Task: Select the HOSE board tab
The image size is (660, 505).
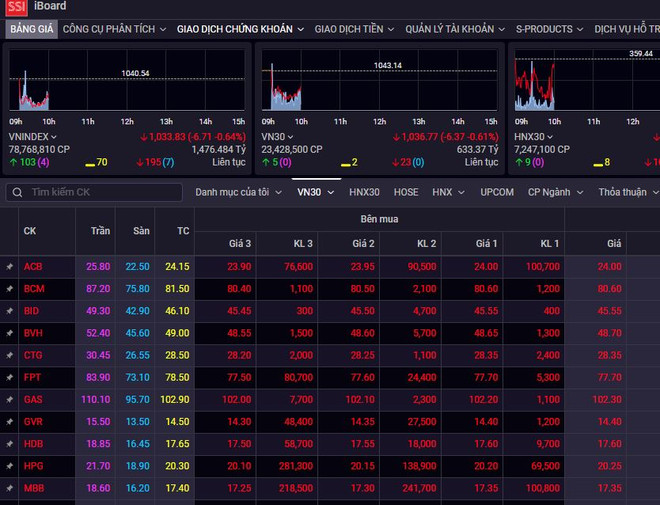Action: pyautogui.click(x=406, y=192)
